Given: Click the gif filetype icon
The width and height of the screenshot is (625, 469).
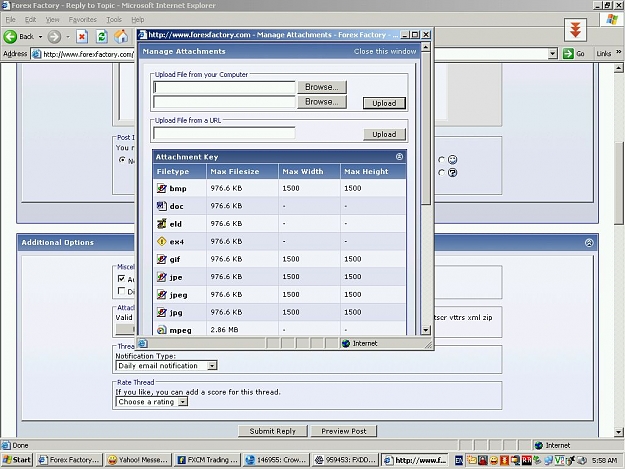Looking at the screenshot, I should (x=161, y=259).
